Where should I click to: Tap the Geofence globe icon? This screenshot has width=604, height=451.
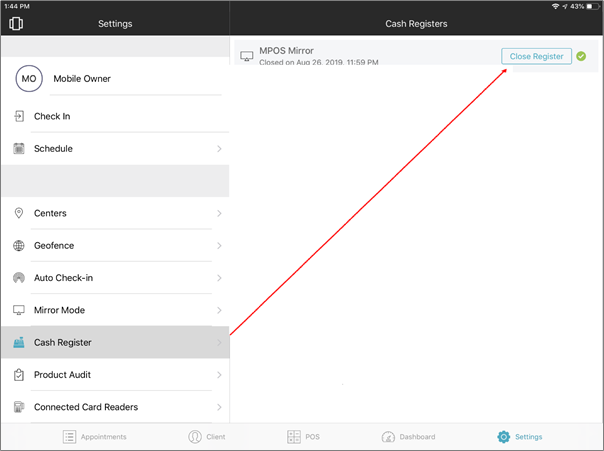pos(18,245)
